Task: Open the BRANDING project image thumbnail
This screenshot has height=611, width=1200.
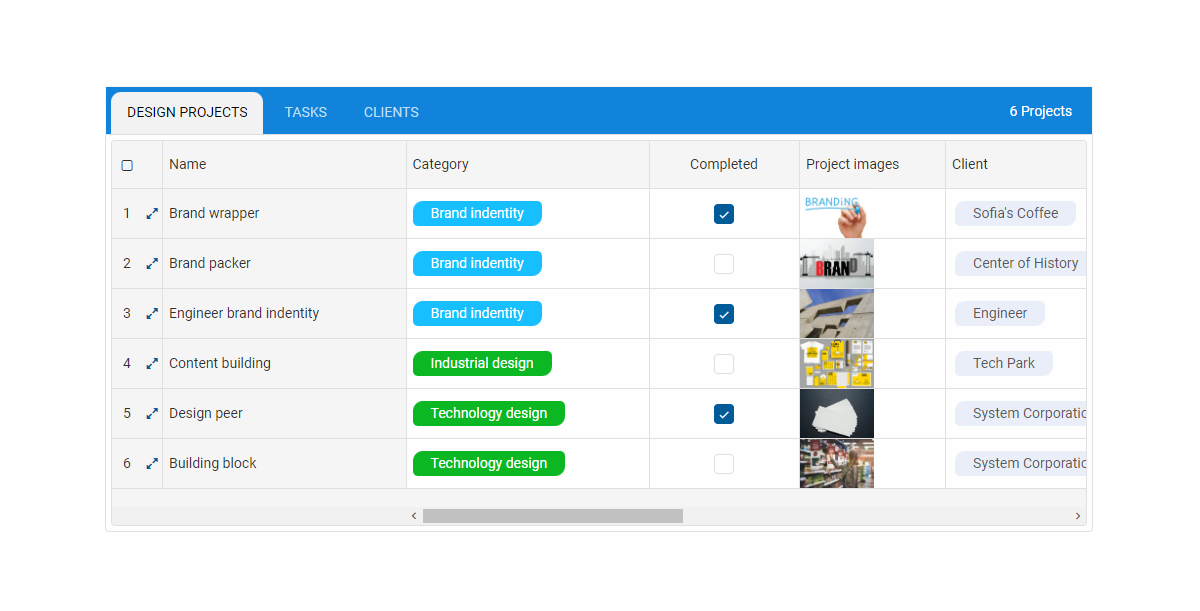Action: [836, 213]
